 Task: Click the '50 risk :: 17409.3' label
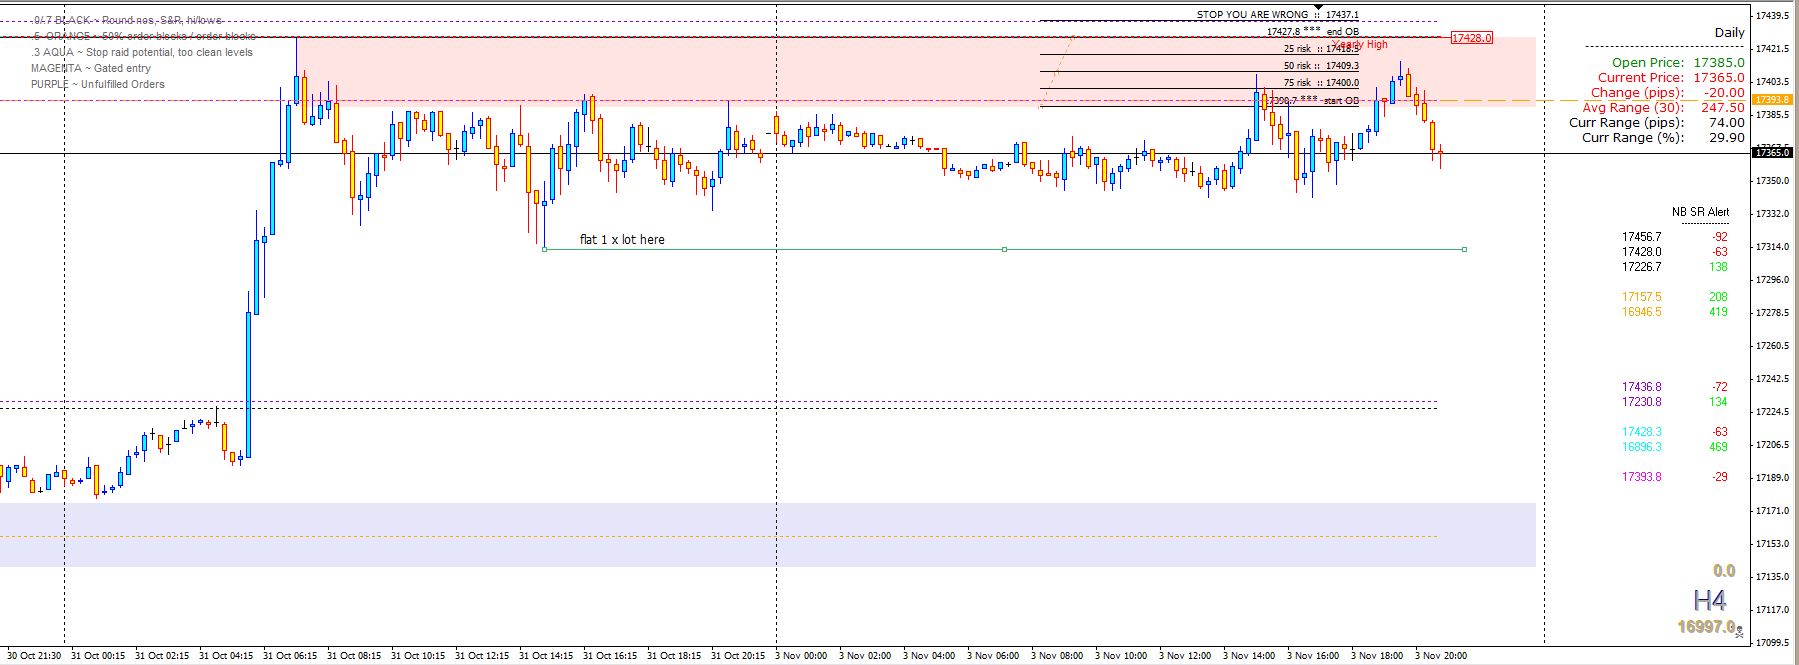coord(1321,66)
